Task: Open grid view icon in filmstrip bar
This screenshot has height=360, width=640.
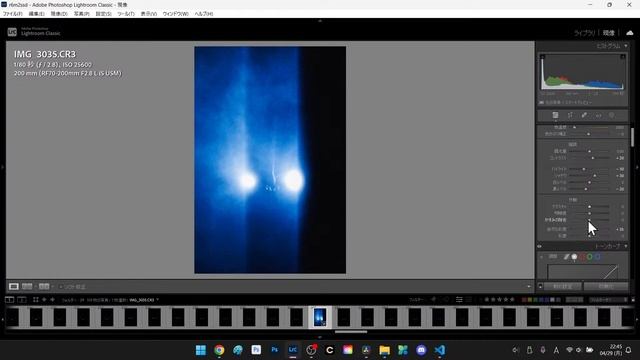Action: (36, 300)
